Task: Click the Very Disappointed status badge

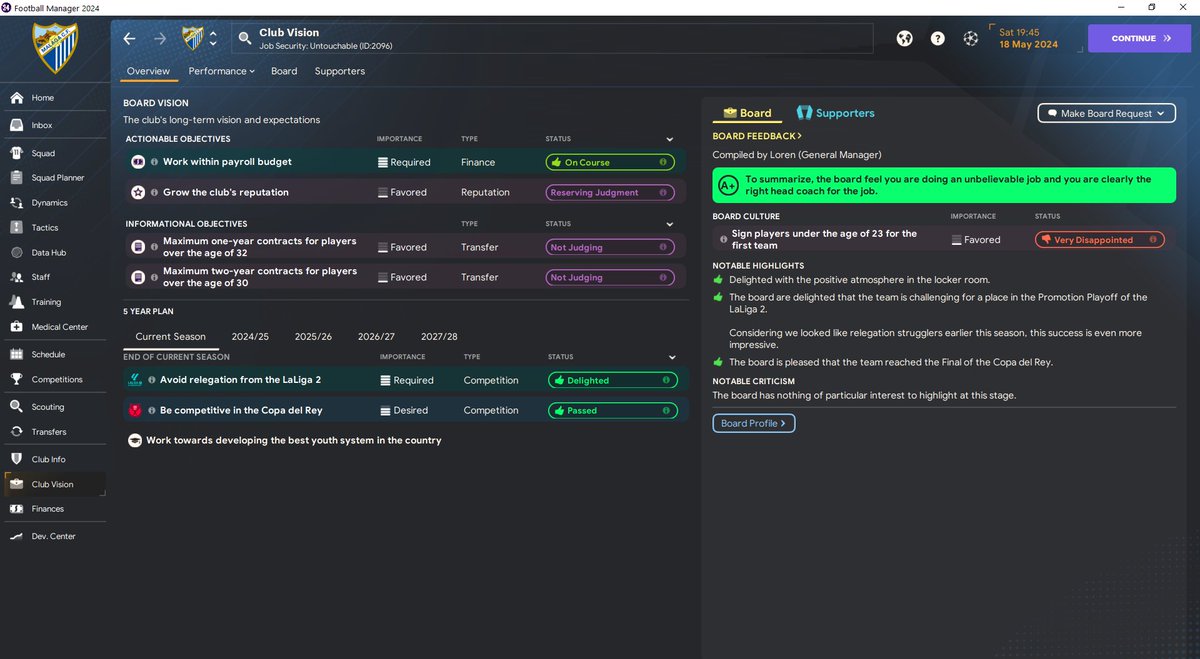Action: click(1099, 240)
